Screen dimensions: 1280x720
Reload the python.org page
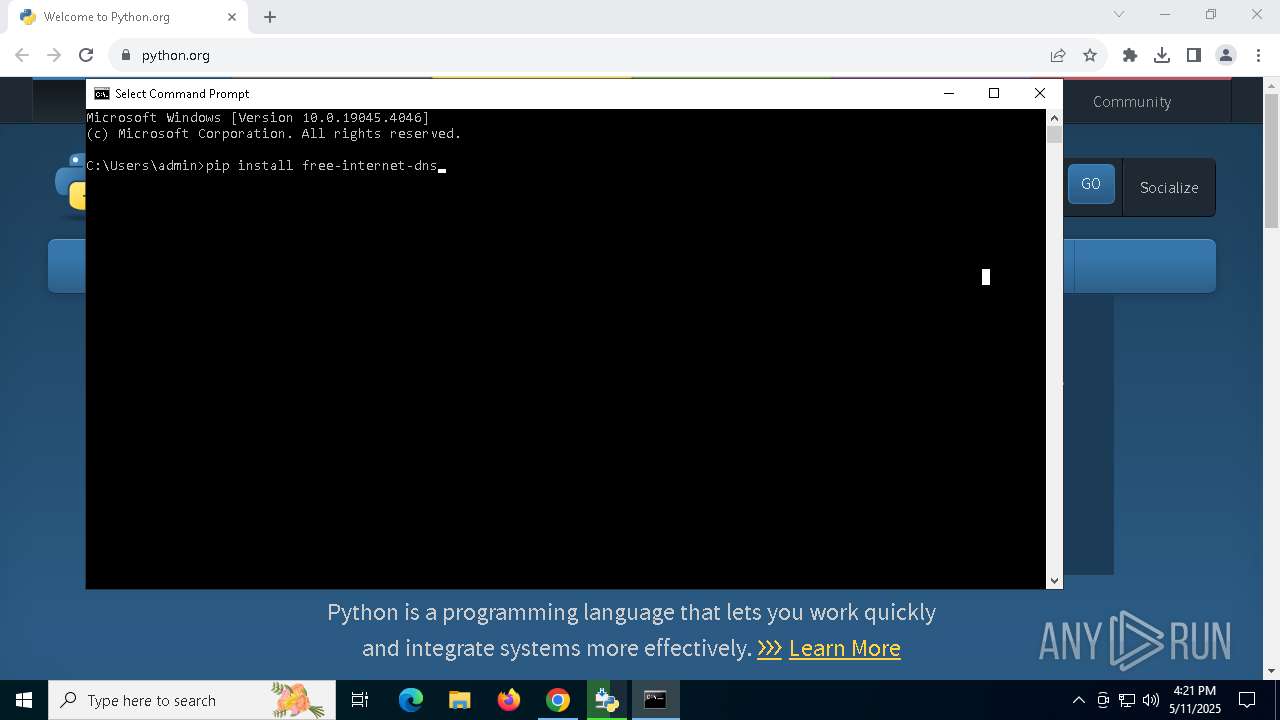pyautogui.click(x=86, y=55)
